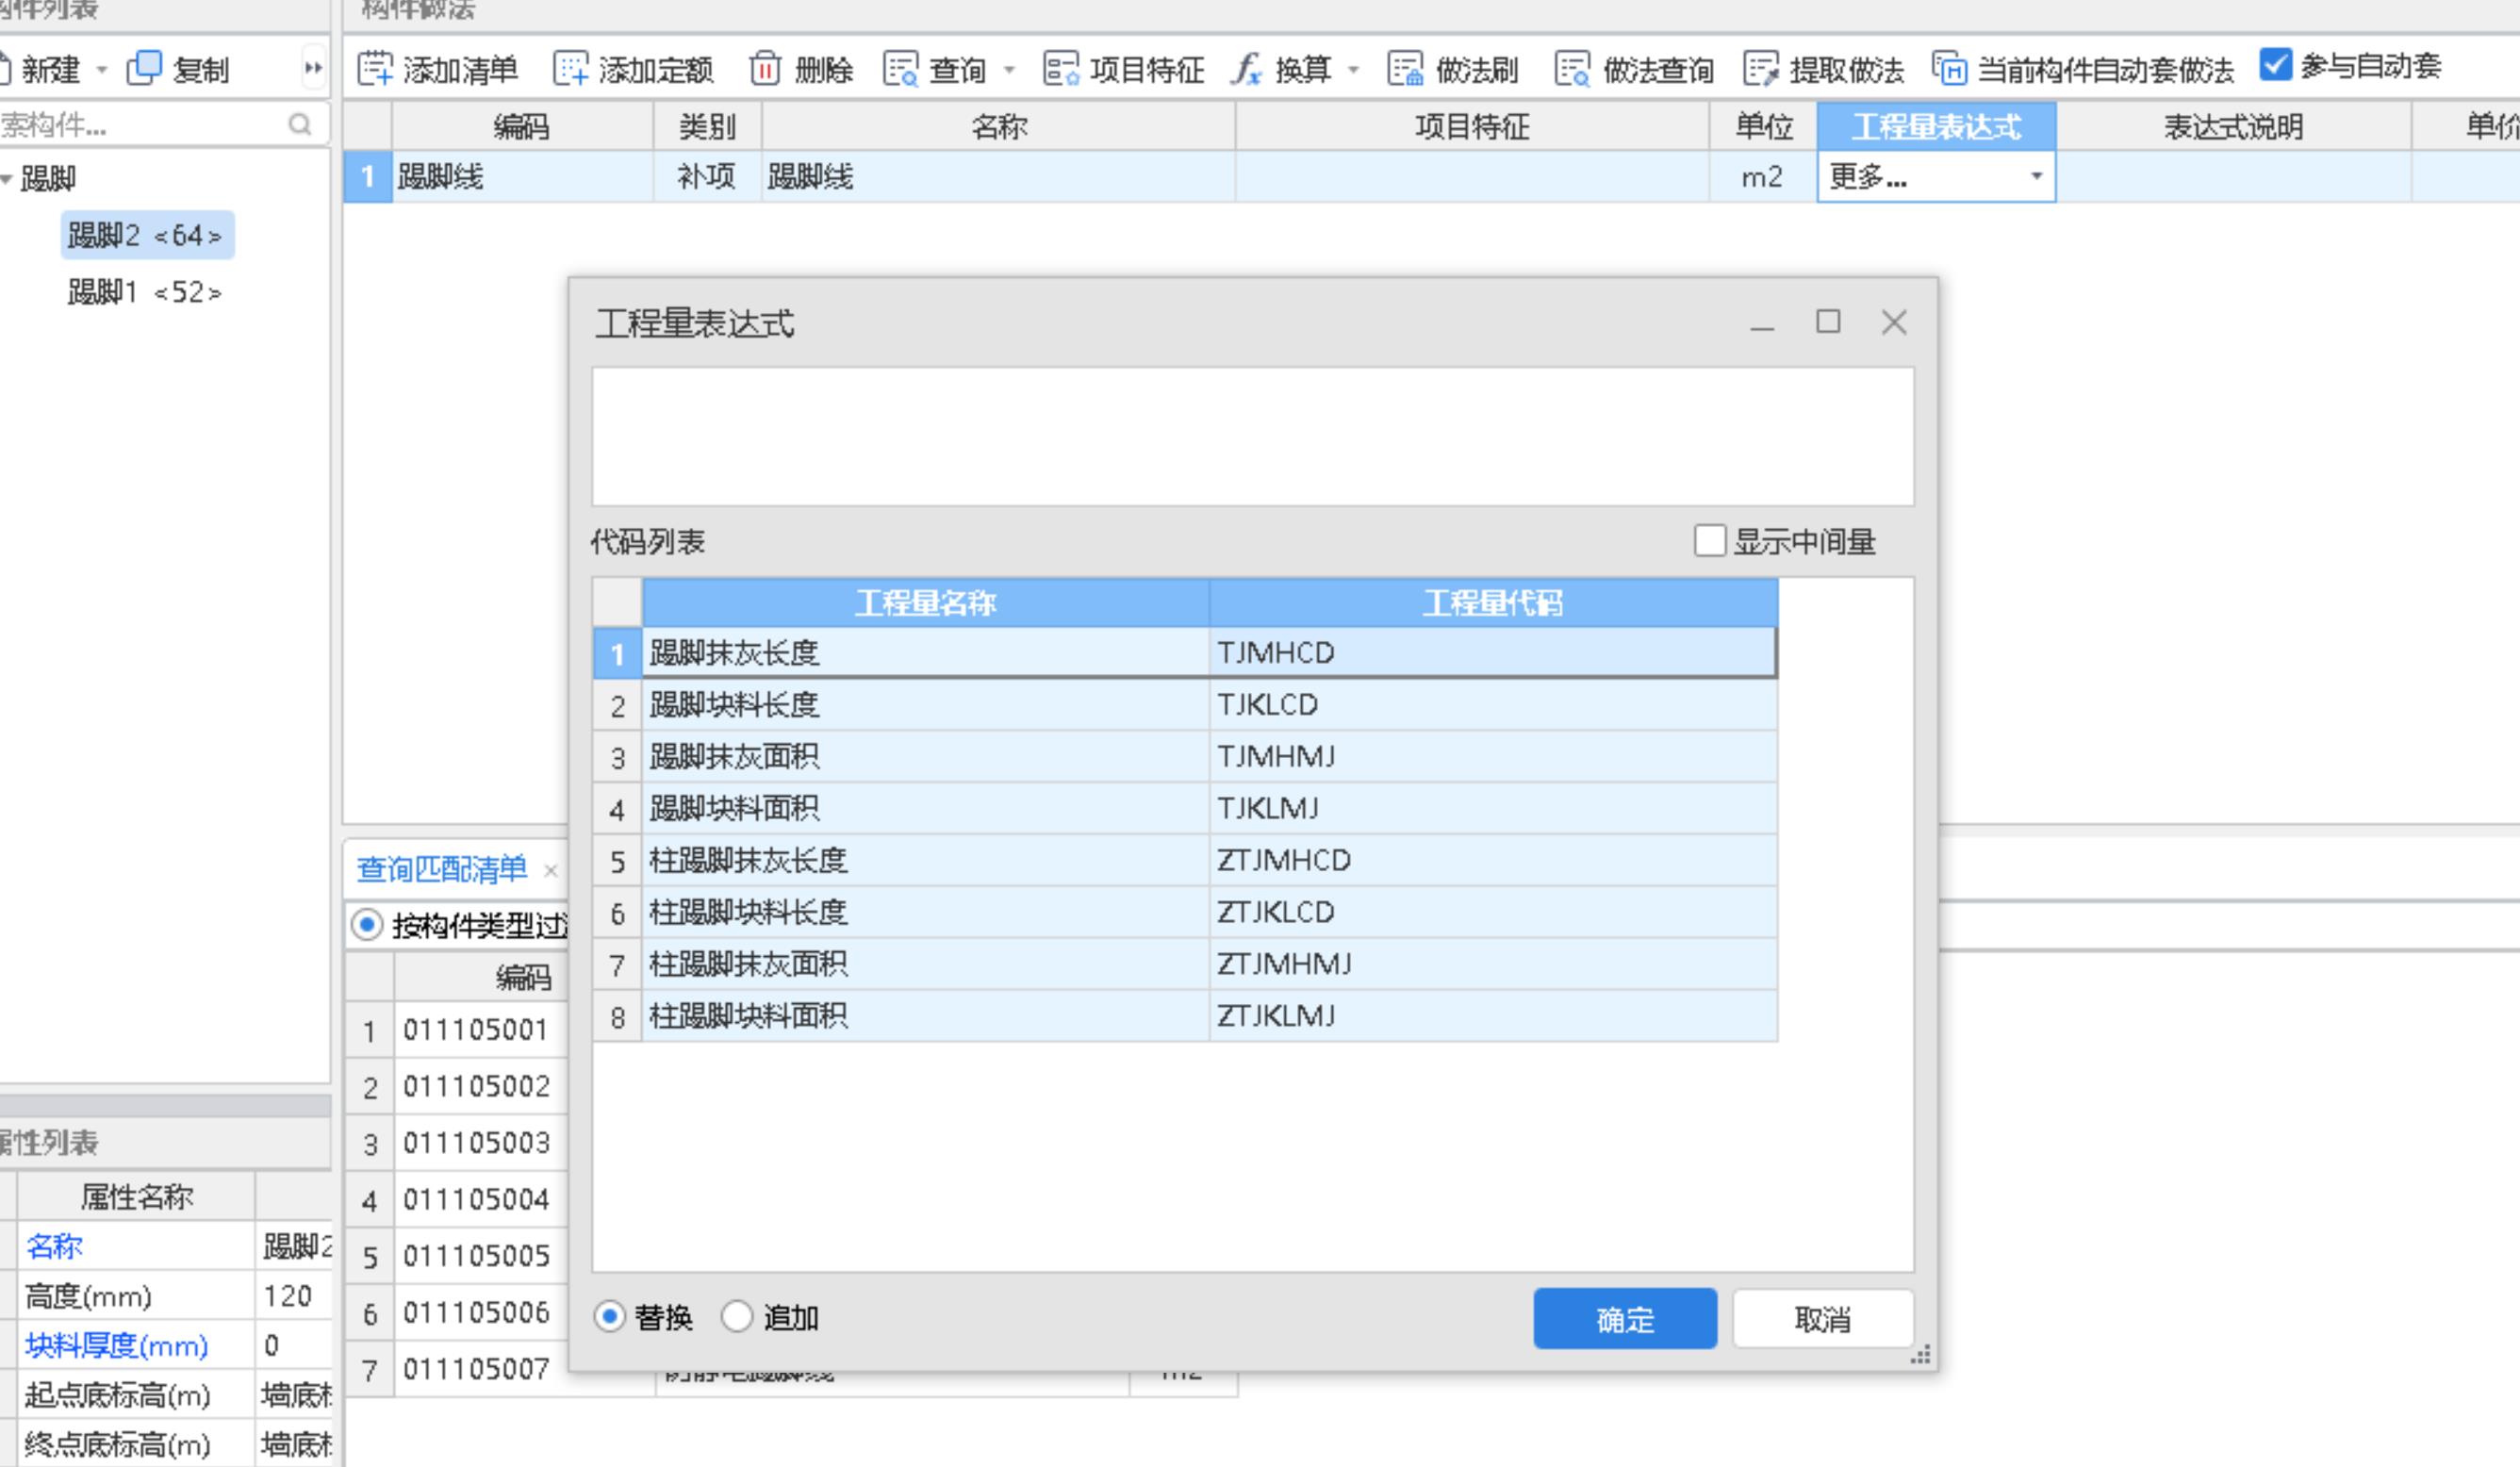The height and width of the screenshot is (1467, 2520).
Task: Click the 工程量名称 column header
Action: click(925, 603)
